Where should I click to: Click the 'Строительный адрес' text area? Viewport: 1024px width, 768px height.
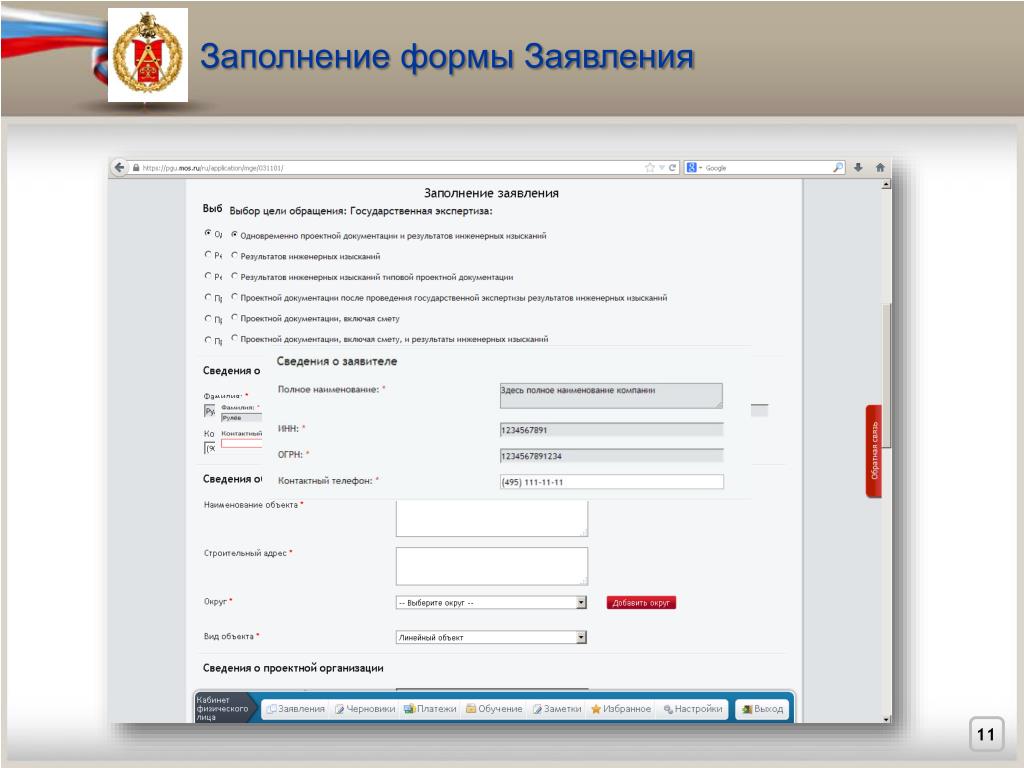[x=492, y=566]
